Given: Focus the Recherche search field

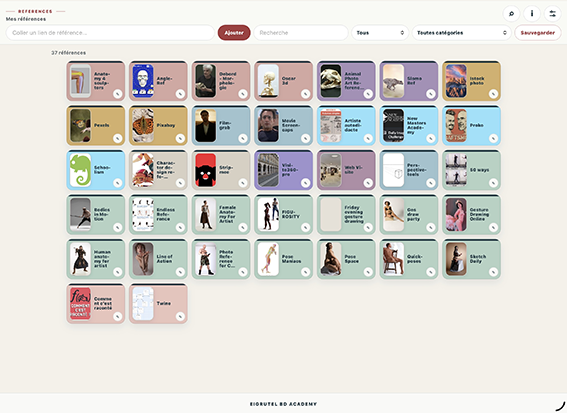Looking at the screenshot, I should (301, 33).
